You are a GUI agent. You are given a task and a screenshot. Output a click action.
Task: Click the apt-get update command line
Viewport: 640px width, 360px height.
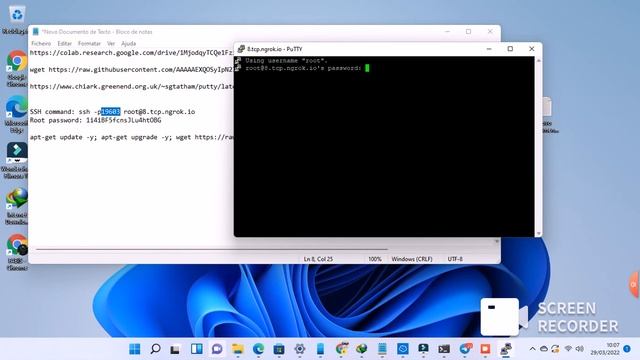131,137
